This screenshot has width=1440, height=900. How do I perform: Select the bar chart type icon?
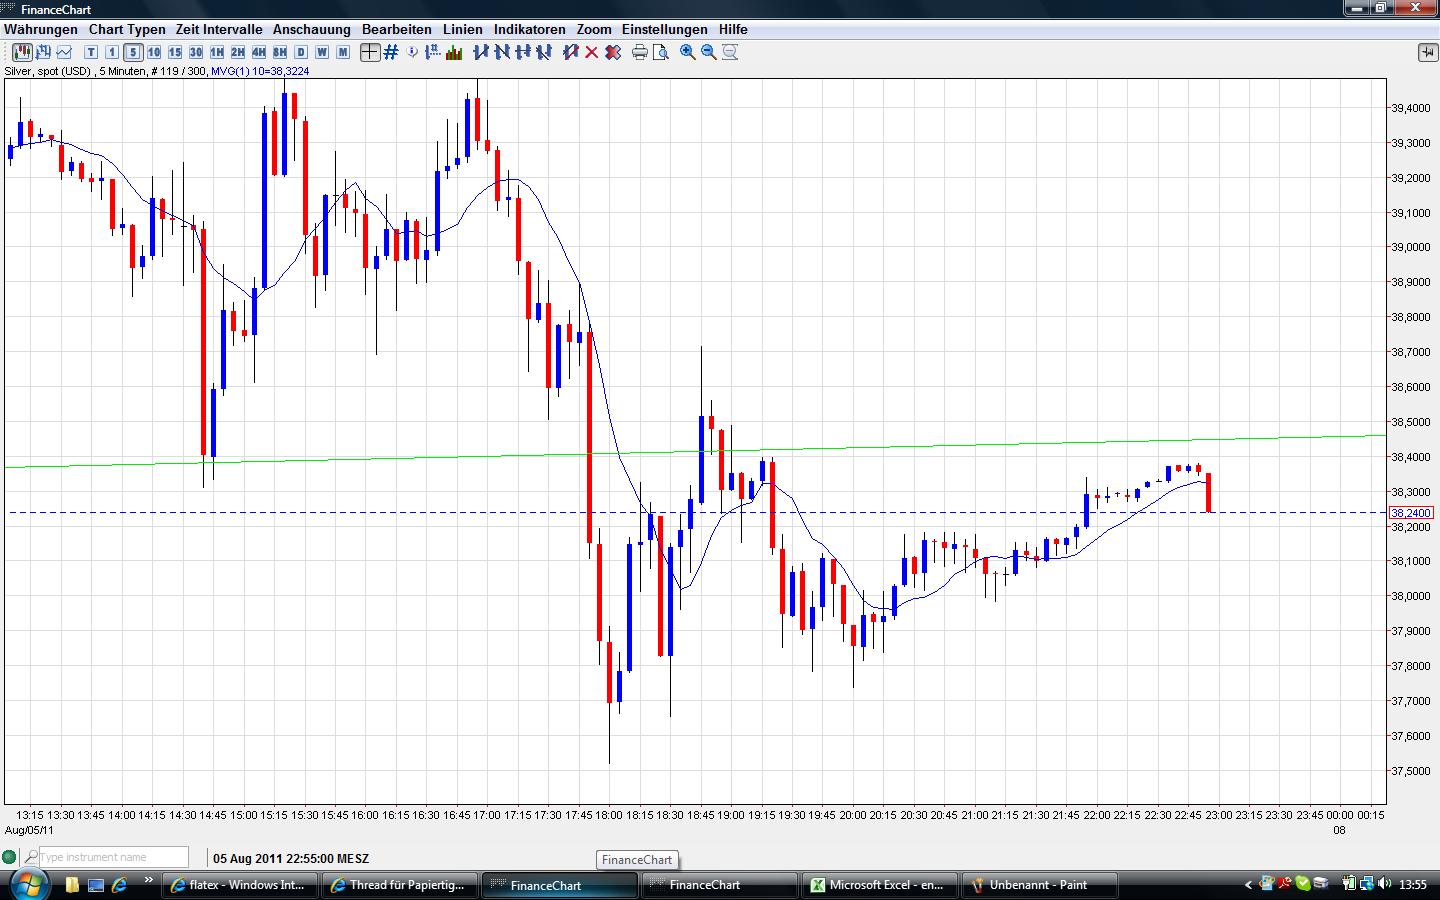pyautogui.click(x=43, y=52)
